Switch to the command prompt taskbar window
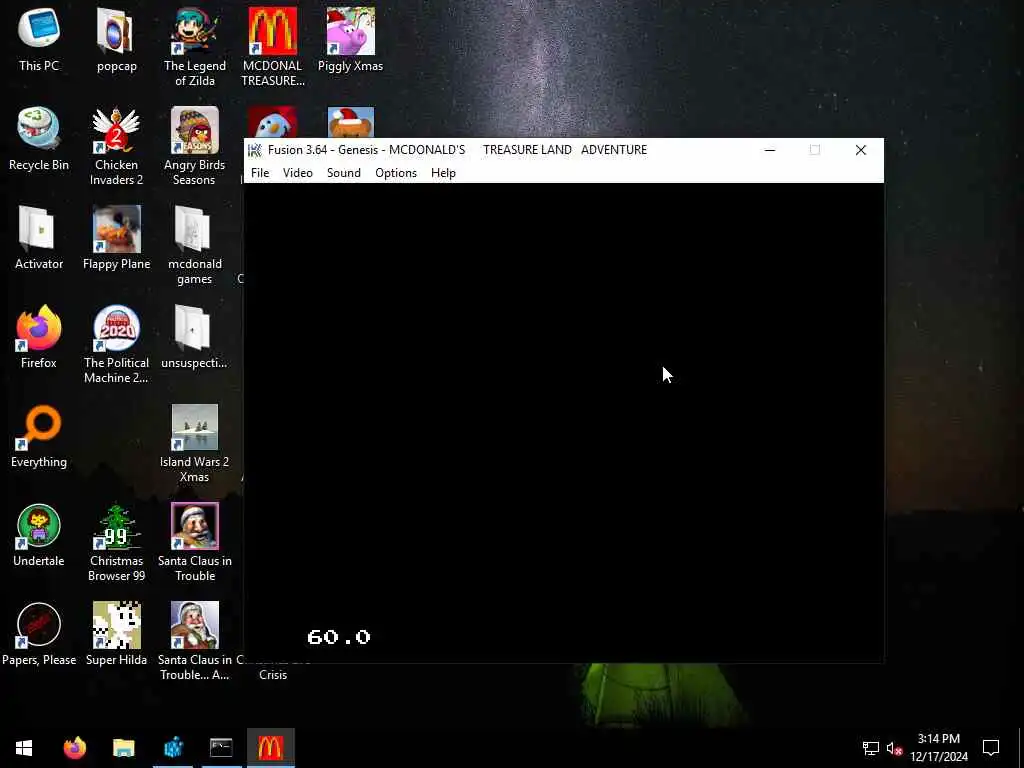 coord(221,747)
